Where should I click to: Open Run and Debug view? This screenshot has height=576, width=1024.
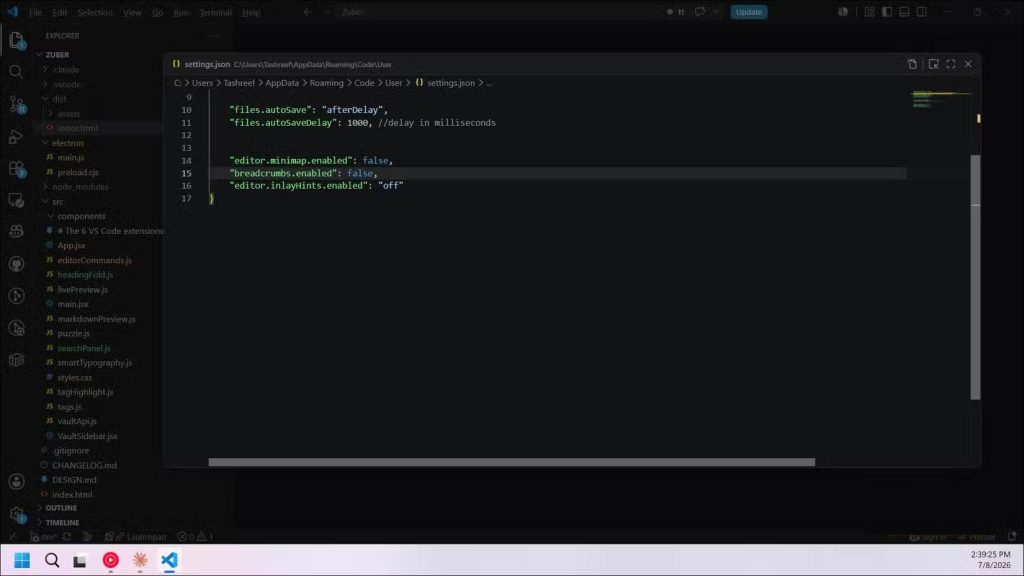[x=16, y=136]
